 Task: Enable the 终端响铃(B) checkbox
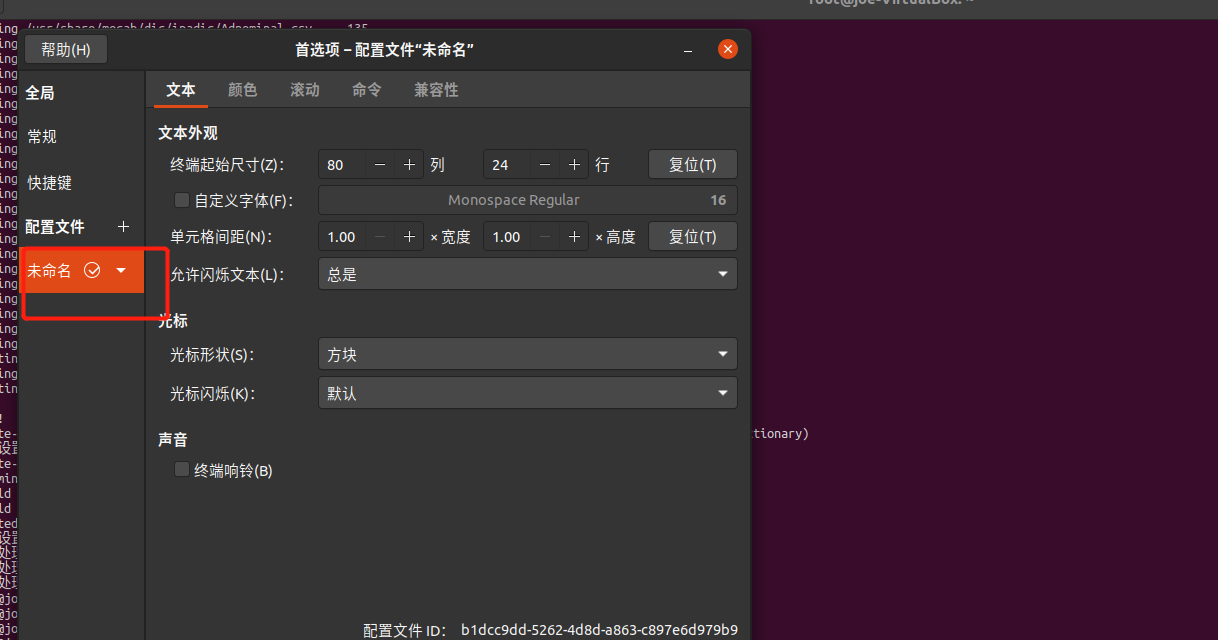point(182,469)
